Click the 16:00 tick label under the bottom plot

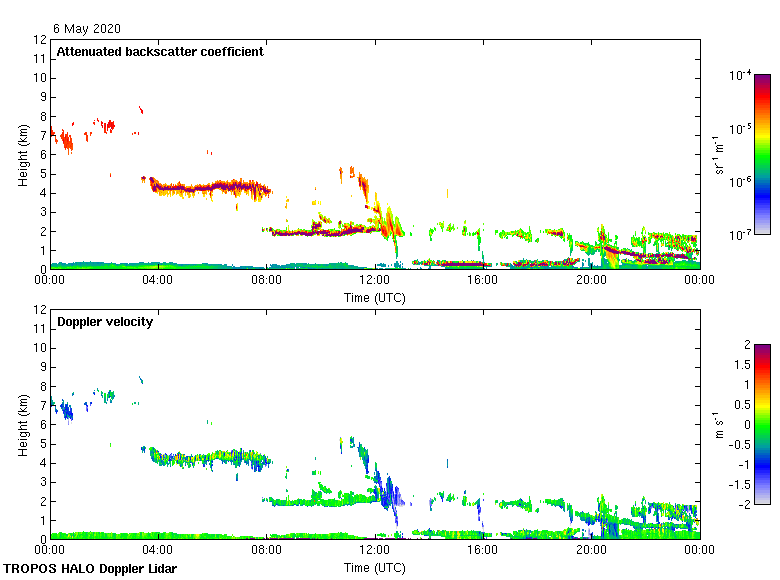(x=483, y=551)
